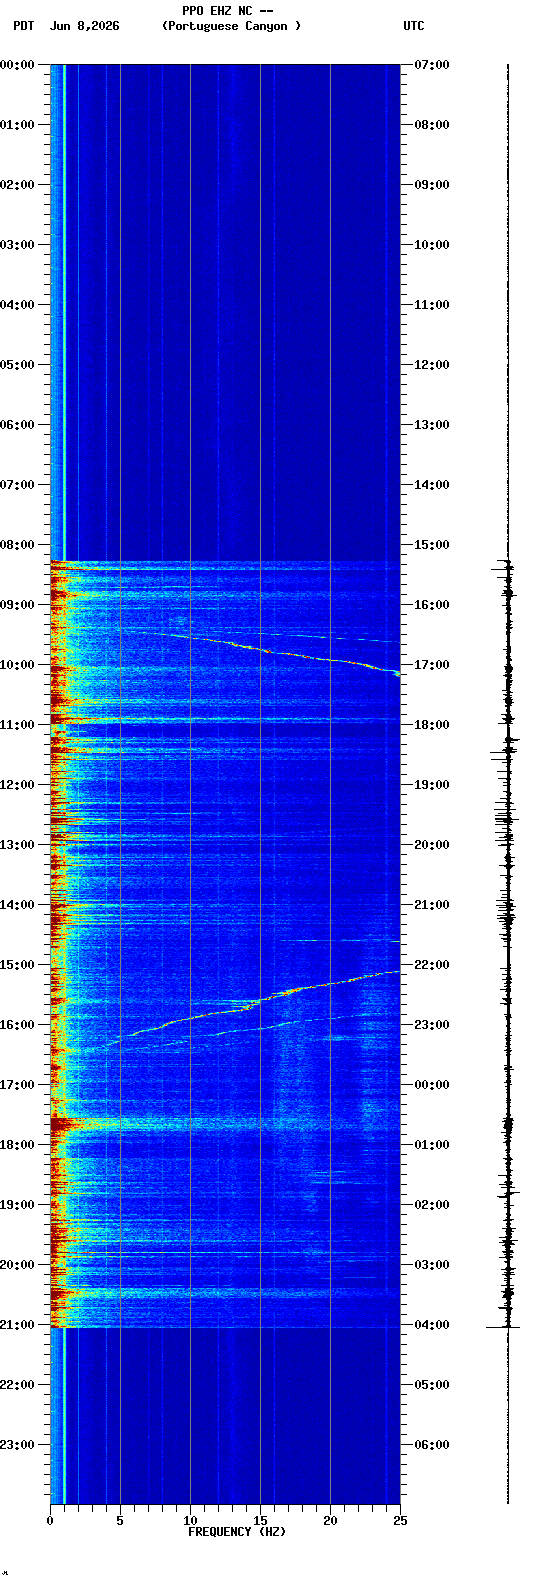Click 15:00 on the PDT axis

[x=17, y=965]
